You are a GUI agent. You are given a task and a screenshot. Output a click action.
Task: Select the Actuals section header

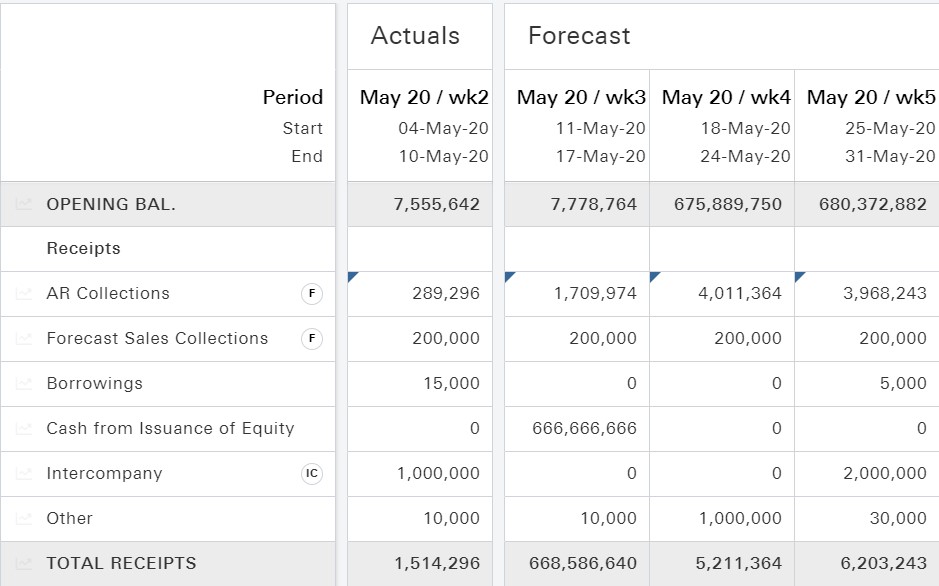click(413, 35)
